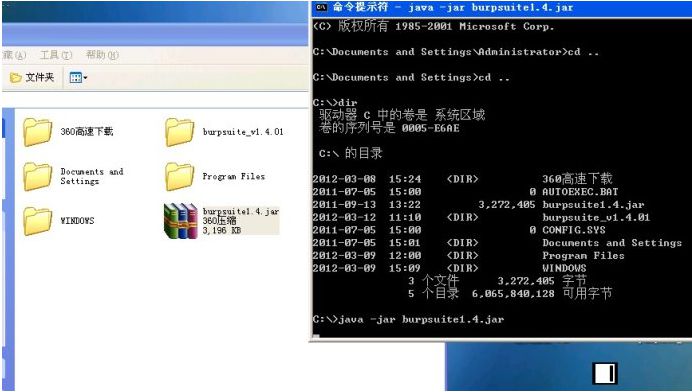Select the burpsuite1.4.jar archive icon
The width and height of the screenshot is (692, 392).
181,221
